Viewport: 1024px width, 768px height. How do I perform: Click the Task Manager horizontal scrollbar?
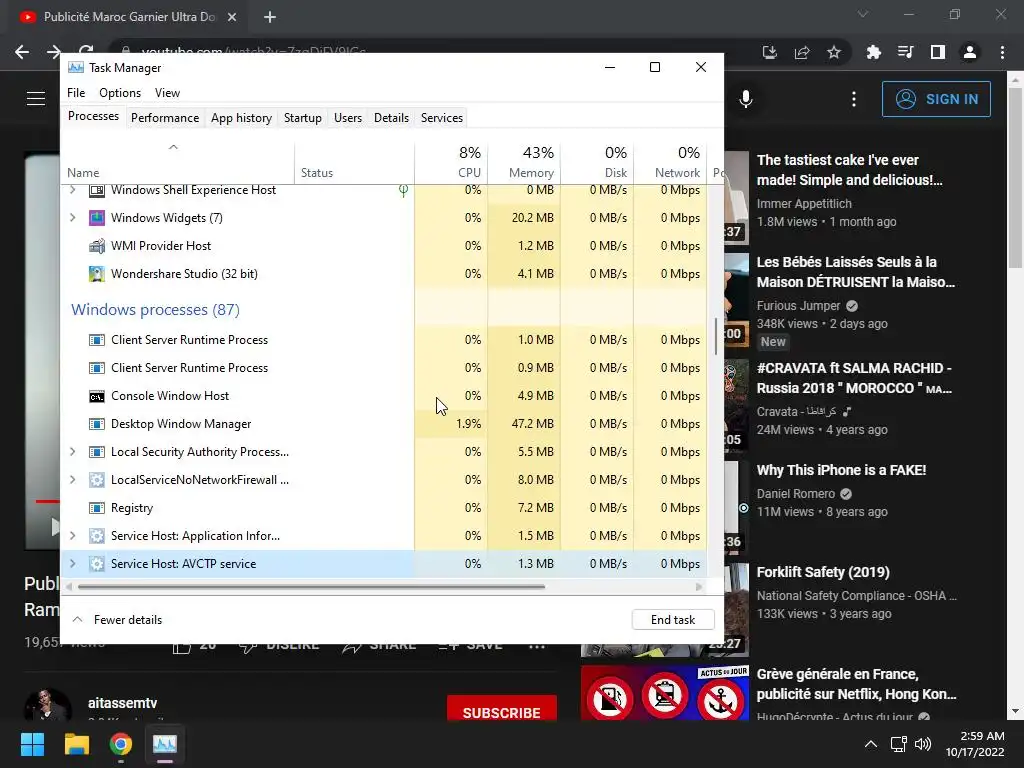coord(312,586)
